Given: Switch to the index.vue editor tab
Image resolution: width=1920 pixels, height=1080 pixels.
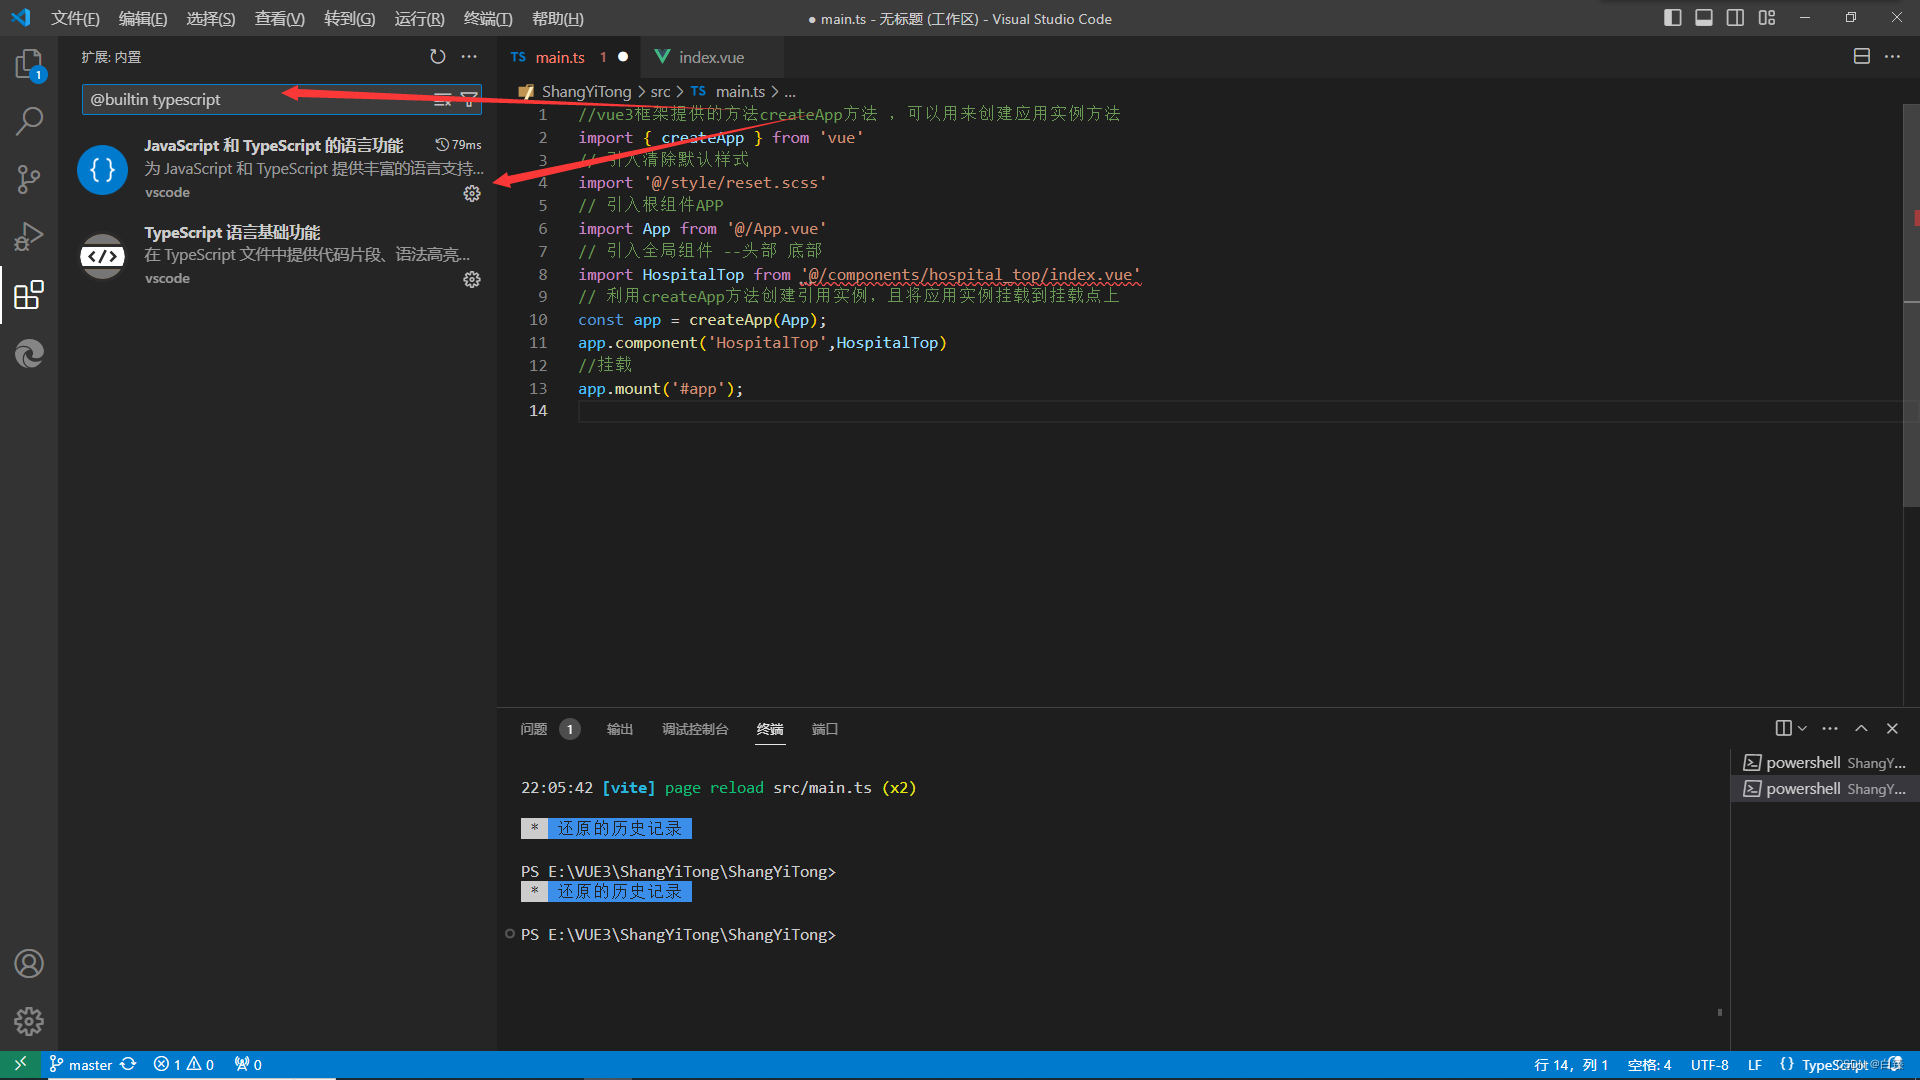Looking at the screenshot, I should pyautogui.click(x=710, y=57).
